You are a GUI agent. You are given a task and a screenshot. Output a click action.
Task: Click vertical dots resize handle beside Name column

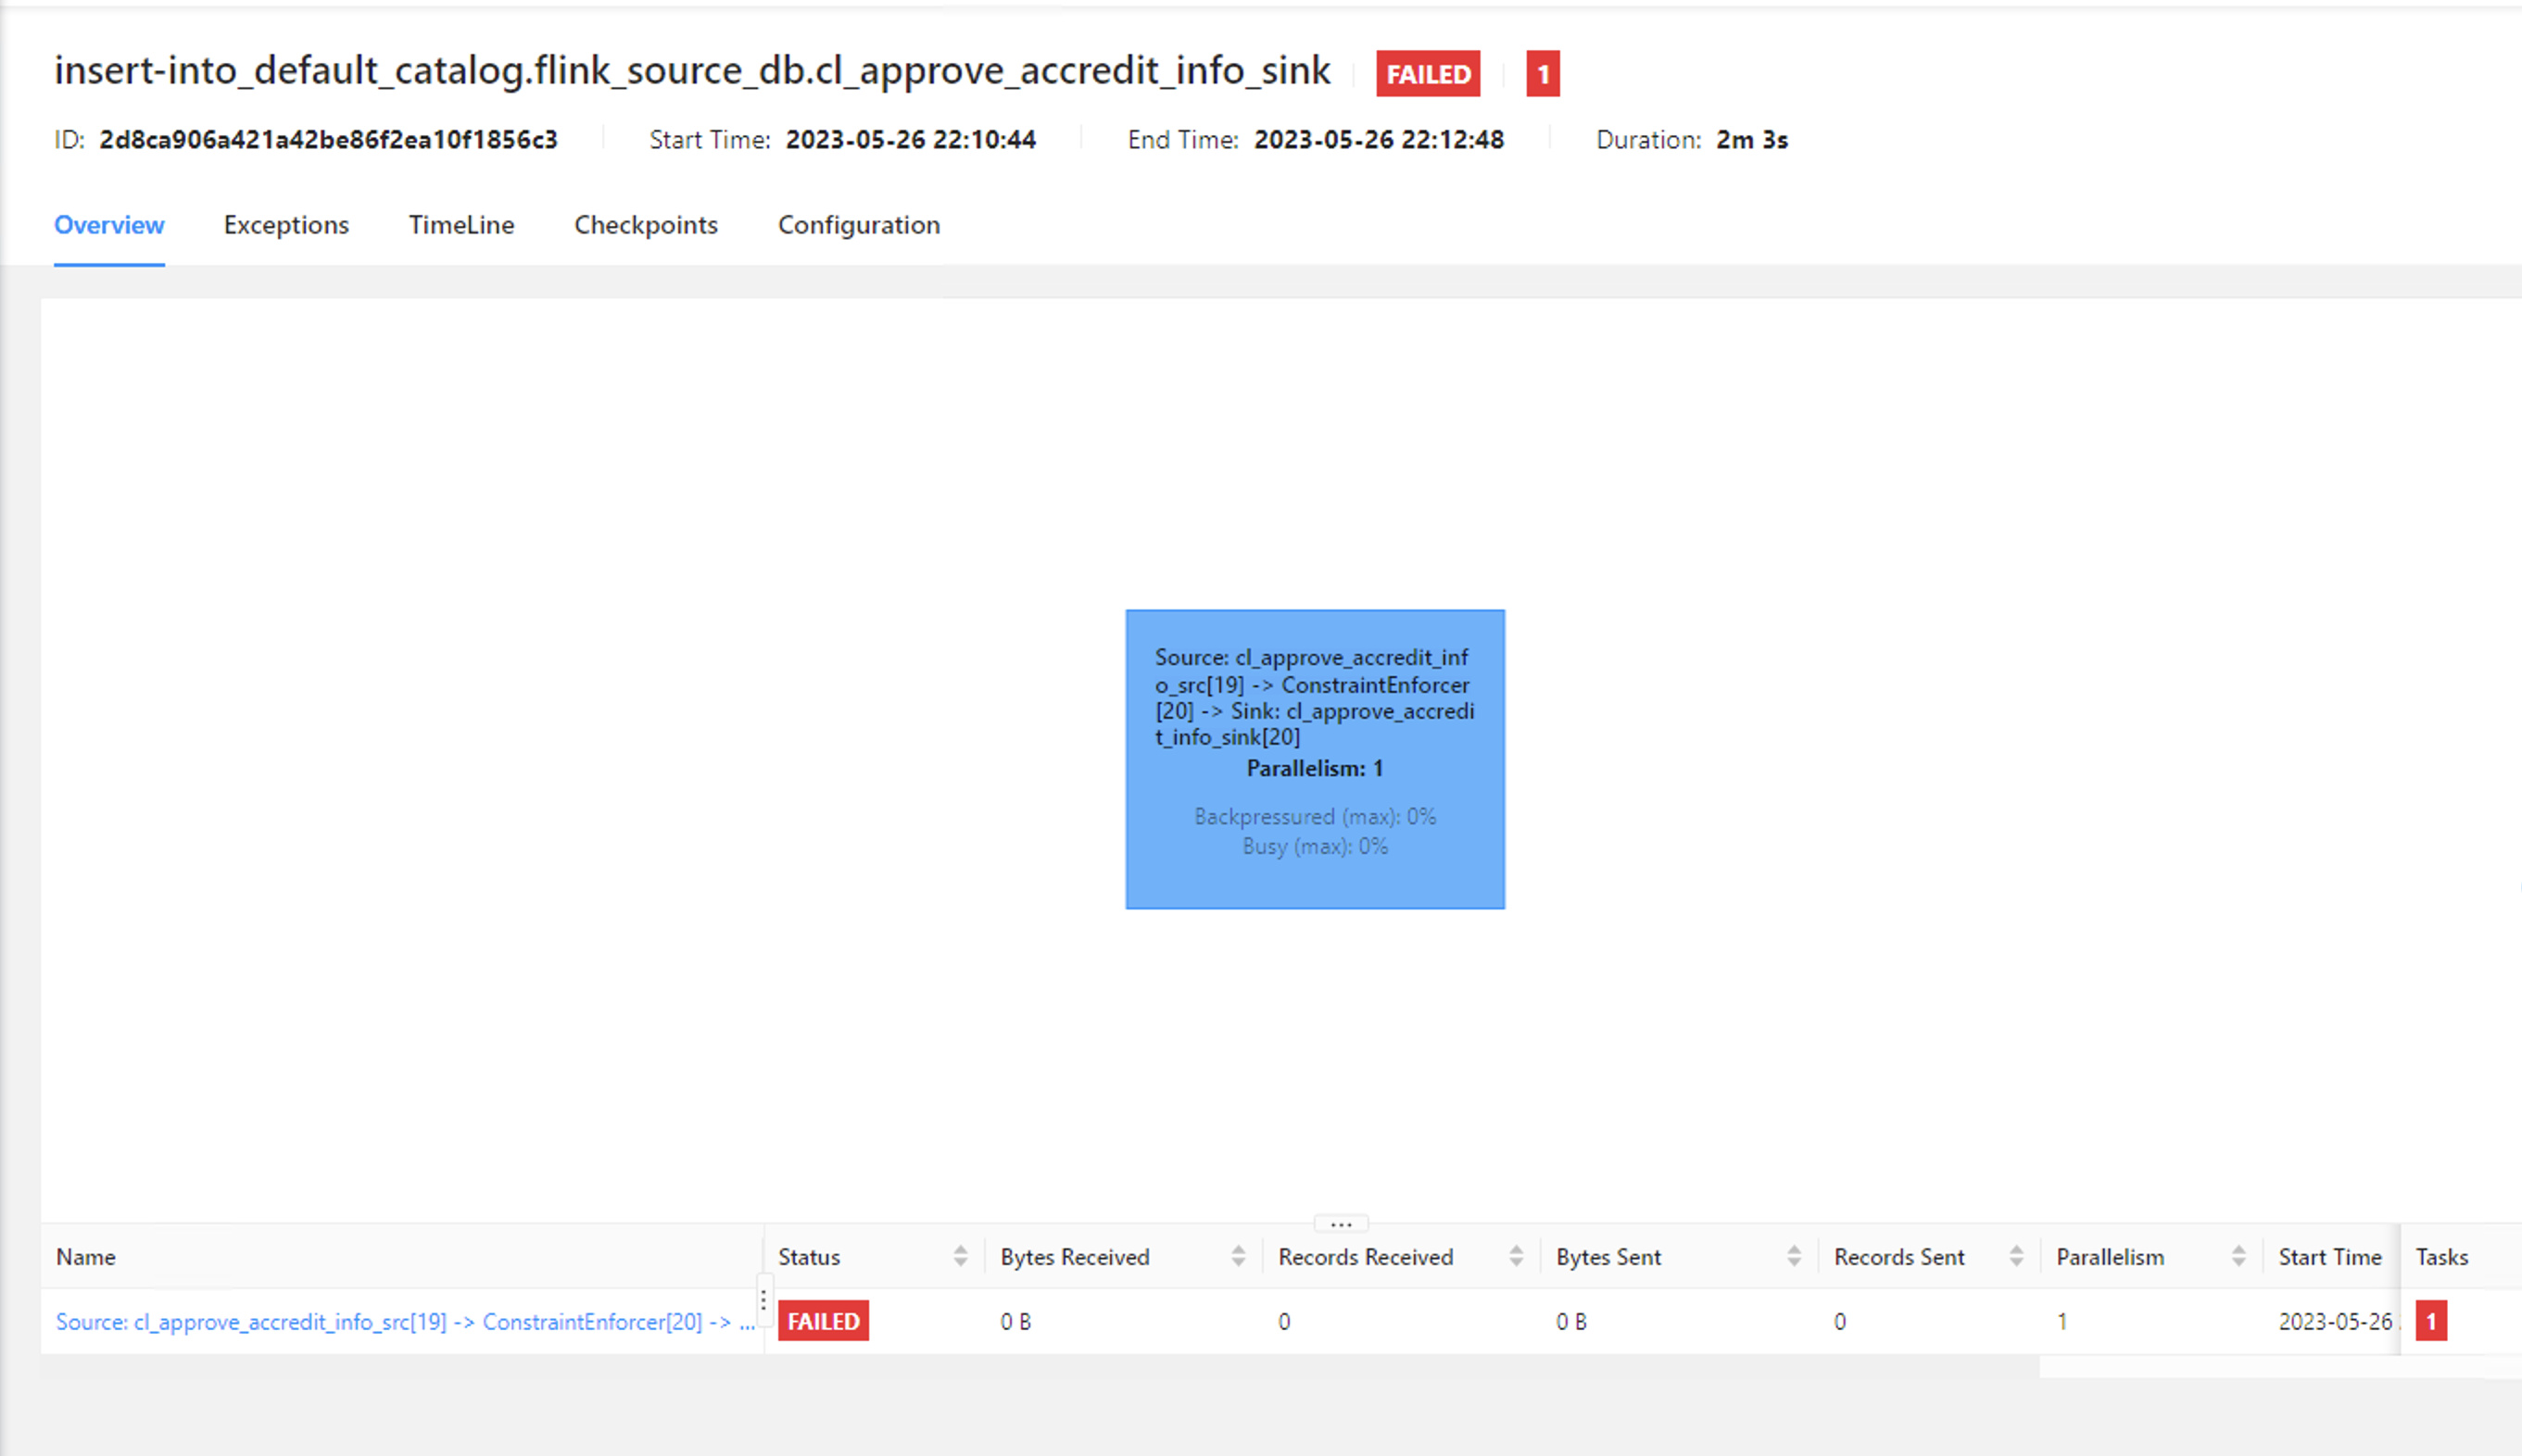pyautogui.click(x=763, y=1300)
